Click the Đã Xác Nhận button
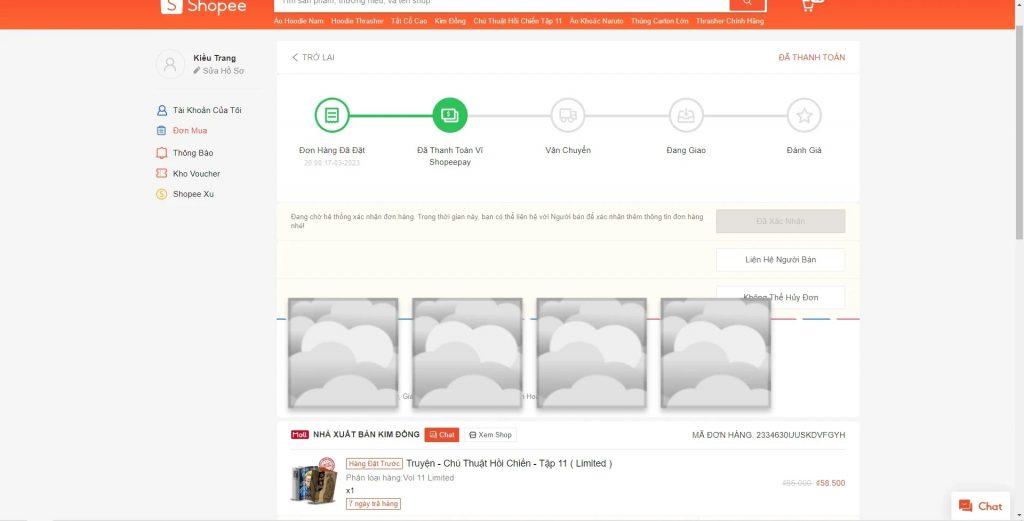The height and width of the screenshot is (521, 1024). coord(780,221)
